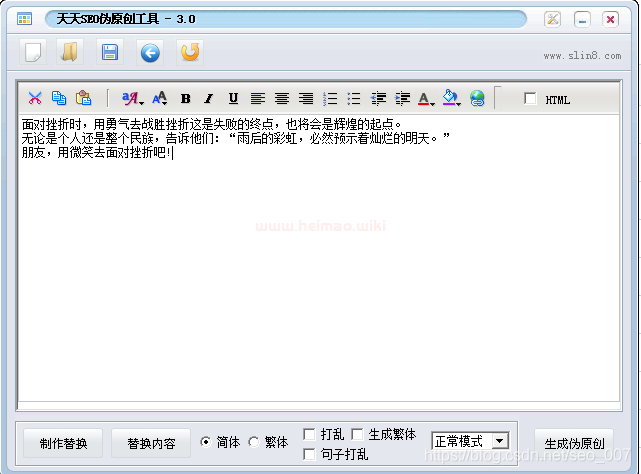The width and height of the screenshot is (641, 474).
Task: Enable the 句子打乱 option
Action: 309,454
